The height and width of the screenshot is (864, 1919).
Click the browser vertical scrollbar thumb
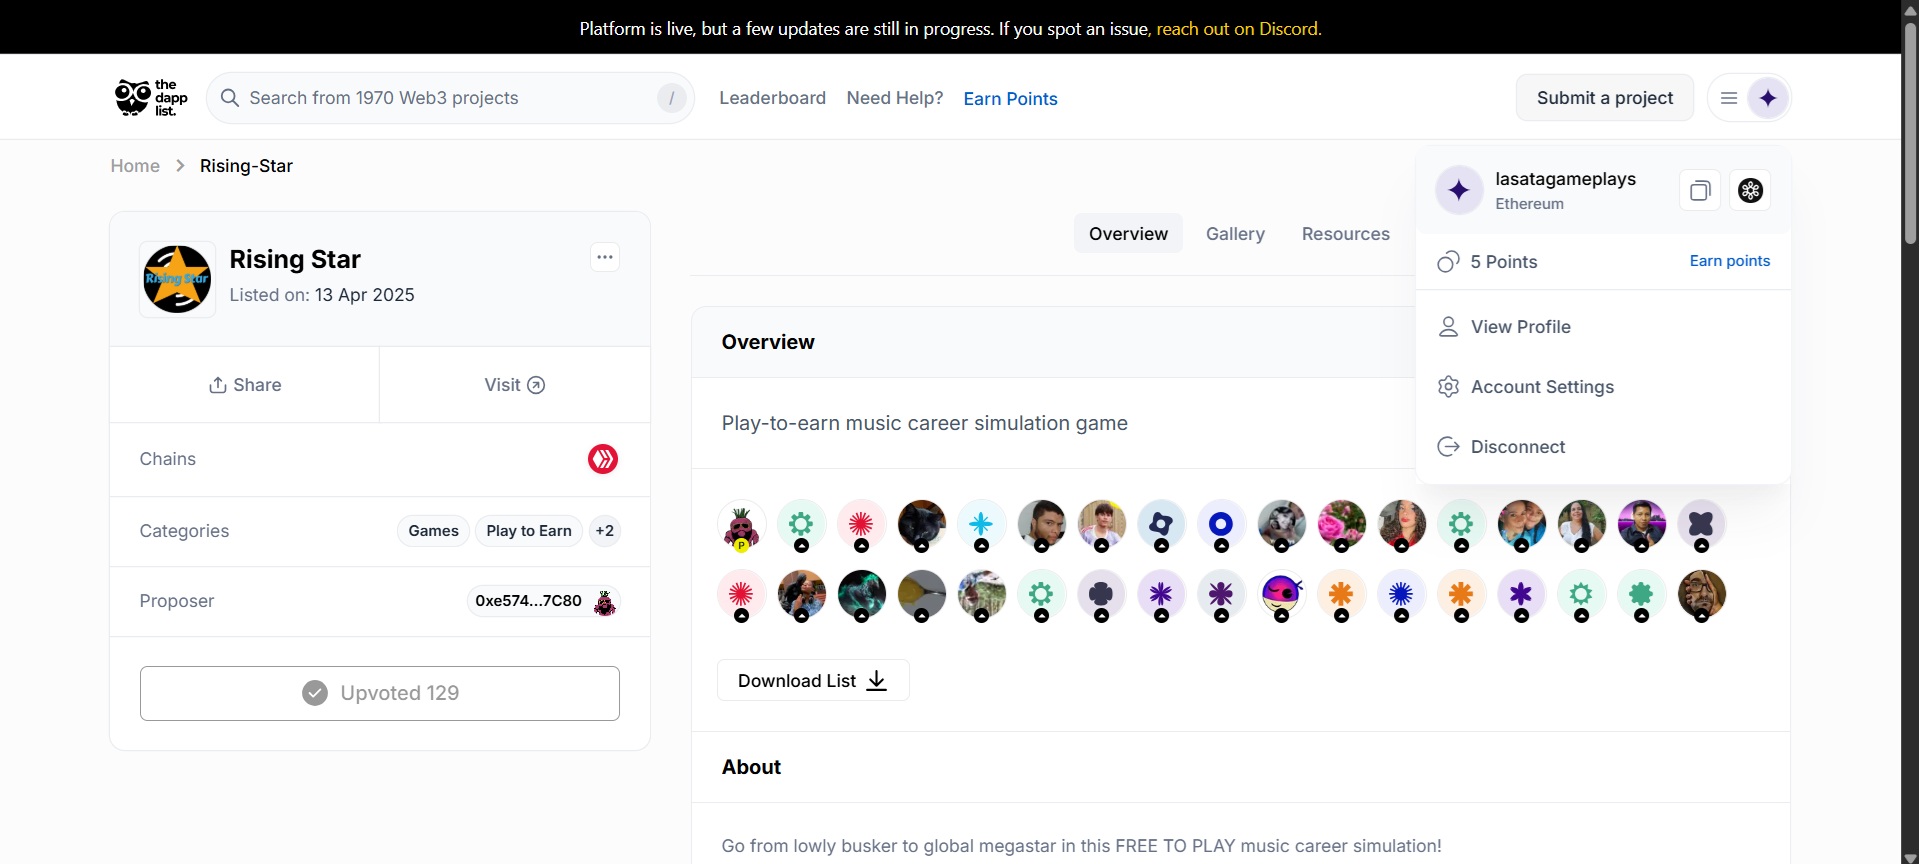[x=1910, y=132]
